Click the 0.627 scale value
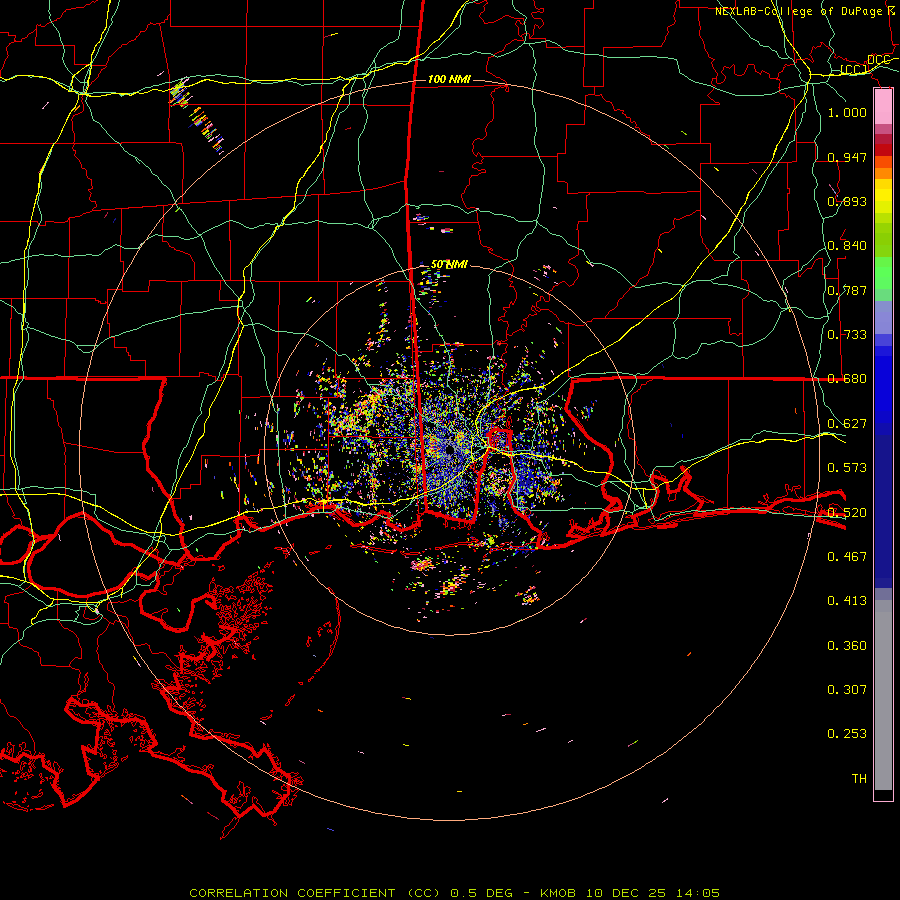900x900 pixels. pos(847,424)
